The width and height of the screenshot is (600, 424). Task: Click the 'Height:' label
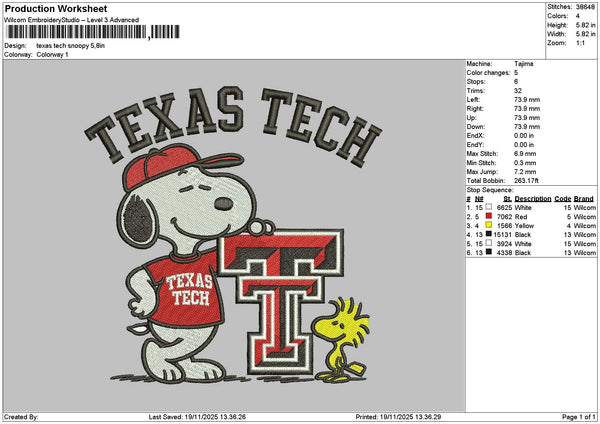point(558,25)
